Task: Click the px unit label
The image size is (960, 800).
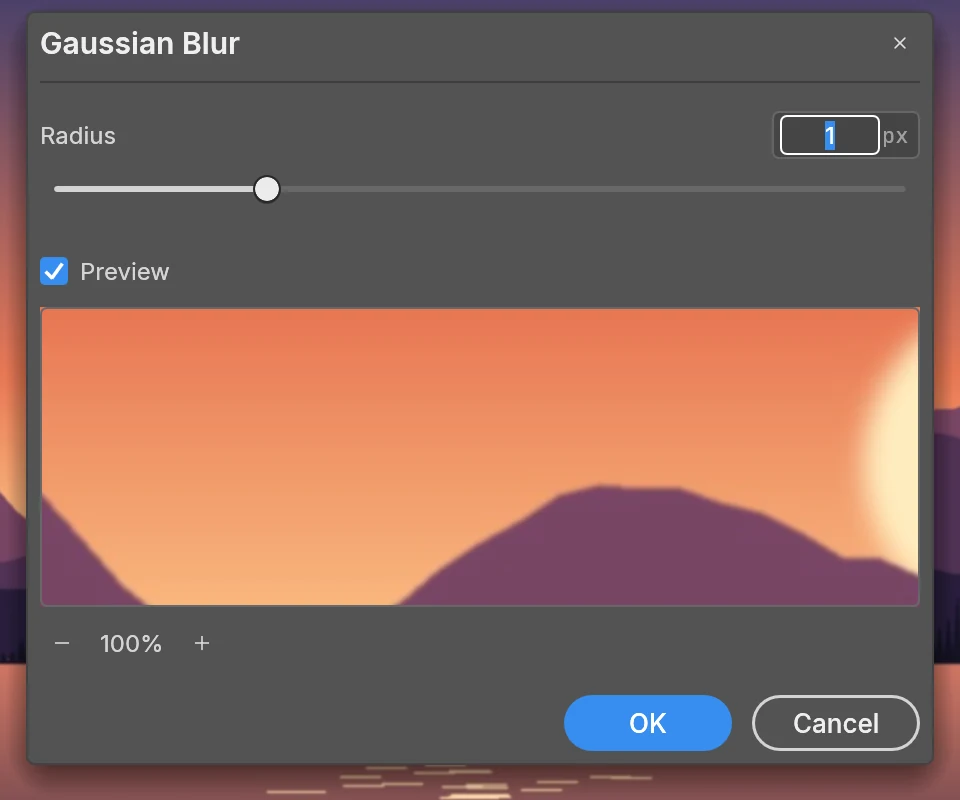Action: [895, 136]
